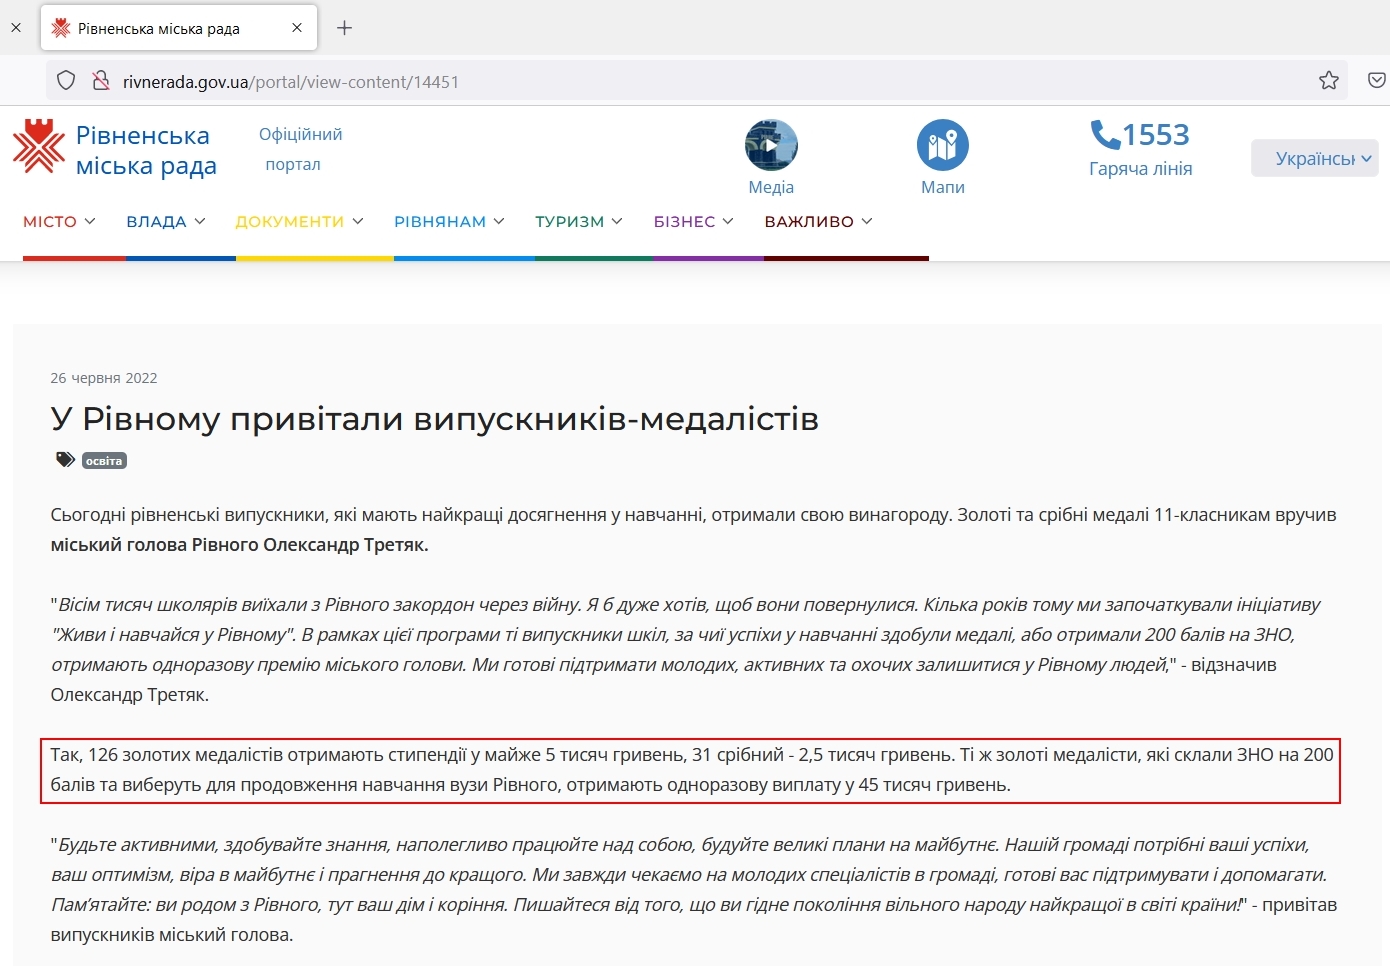Expand the ВЛАДА menu
Viewport: 1390px width, 966px height.
[x=165, y=222]
